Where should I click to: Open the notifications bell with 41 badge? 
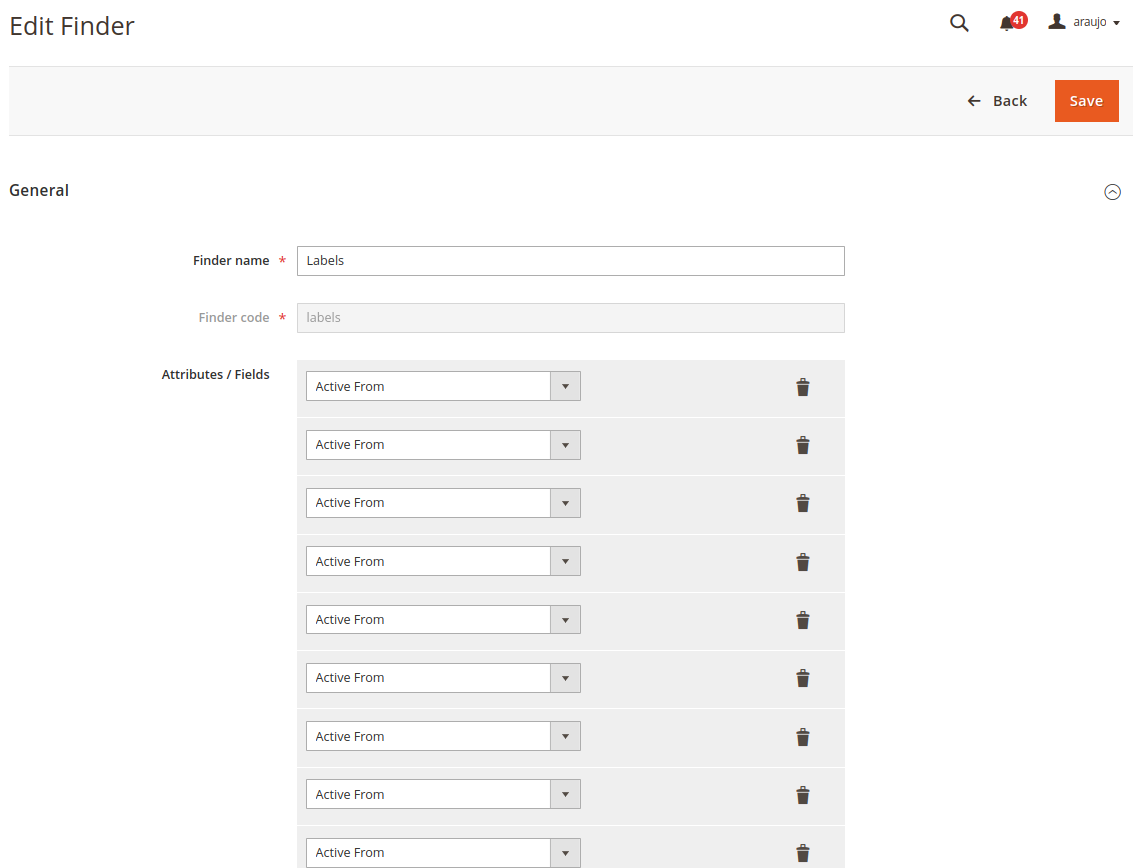click(x=1012, y=22)
